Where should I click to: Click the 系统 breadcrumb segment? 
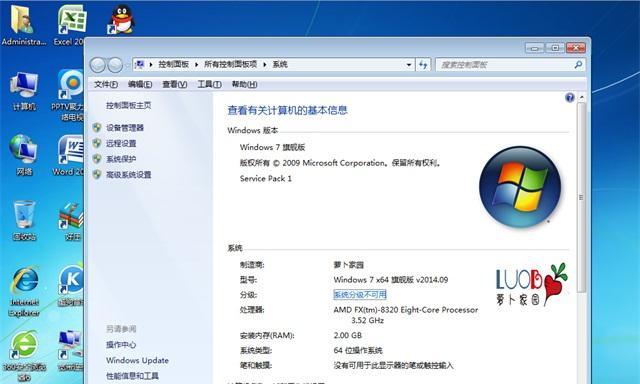[x=280, y=64]
